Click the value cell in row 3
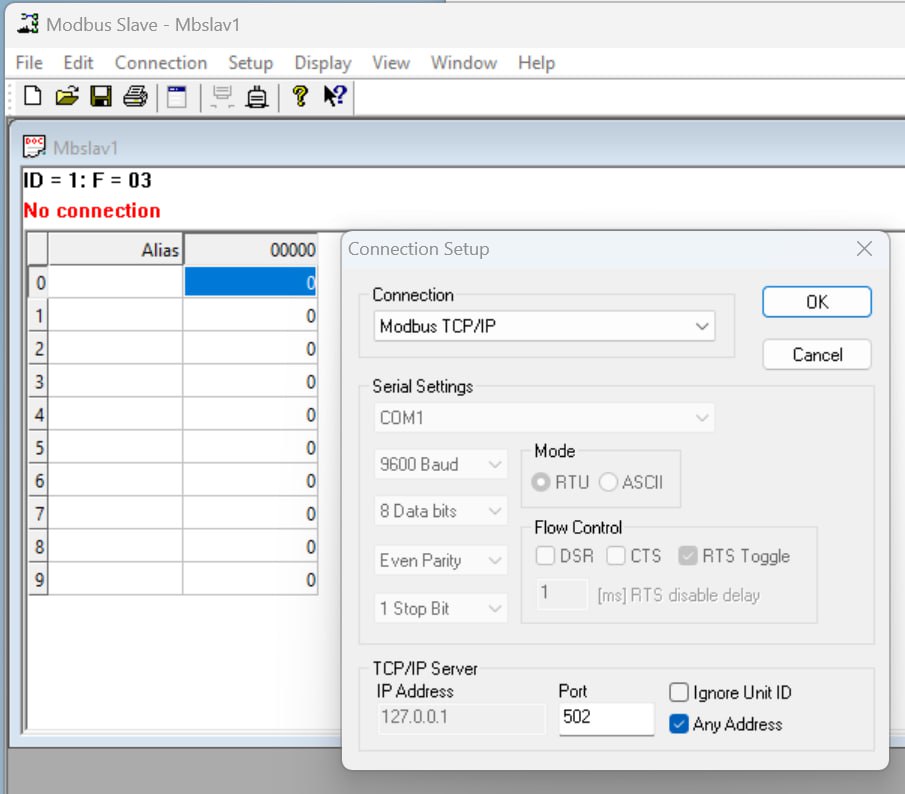905x794 pixels. (250, 381)
